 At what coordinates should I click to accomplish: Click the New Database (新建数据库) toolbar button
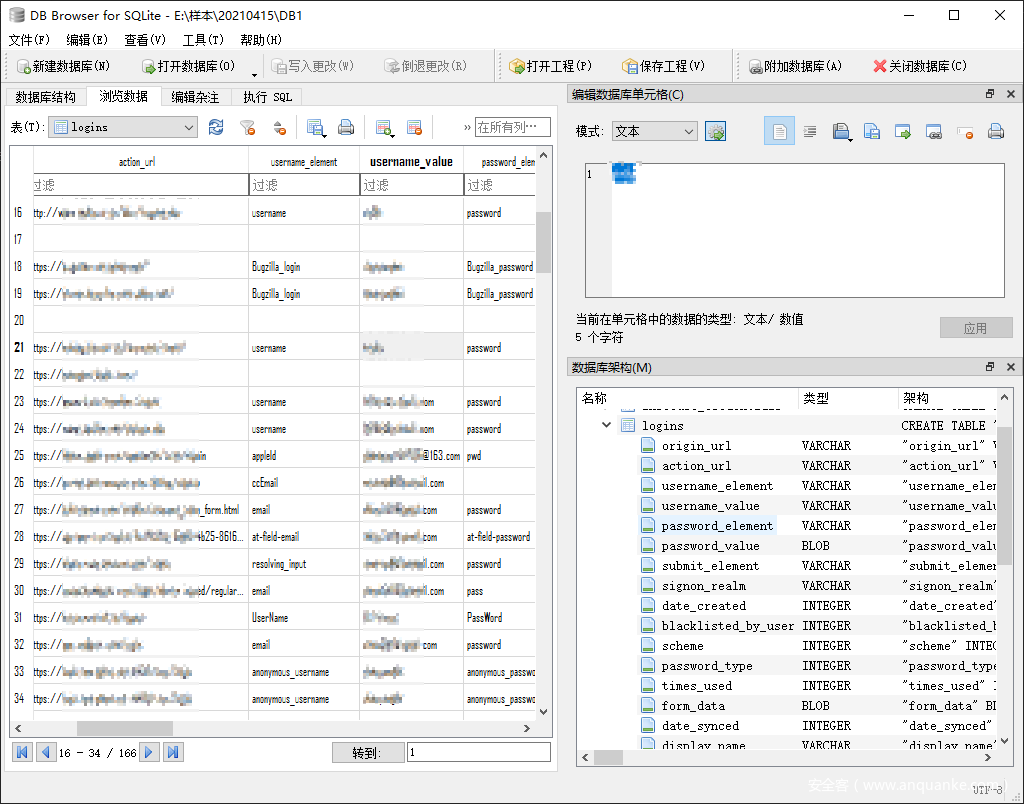click(x=63, y=66)
